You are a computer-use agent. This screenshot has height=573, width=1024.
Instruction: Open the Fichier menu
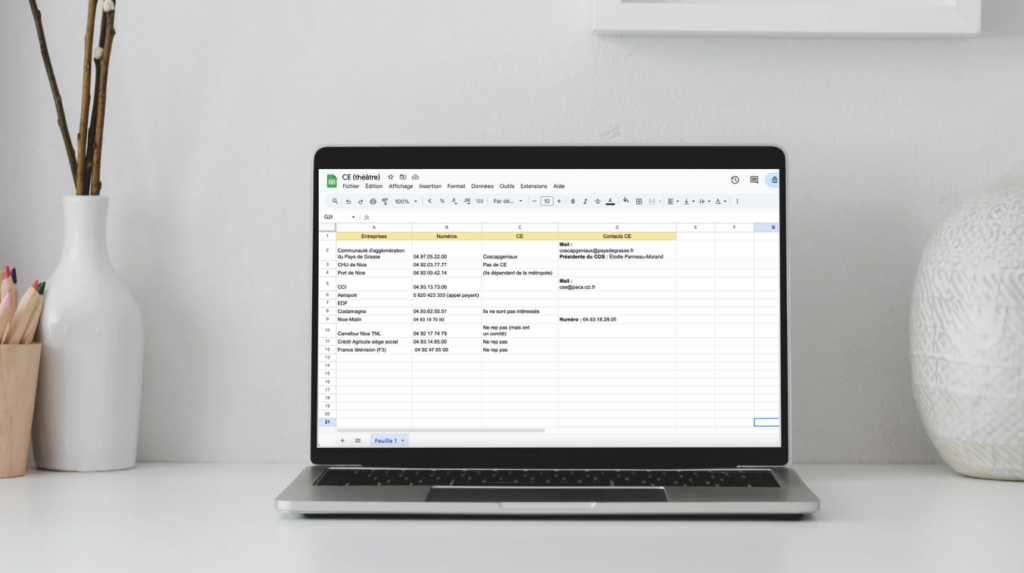point(351,186)
